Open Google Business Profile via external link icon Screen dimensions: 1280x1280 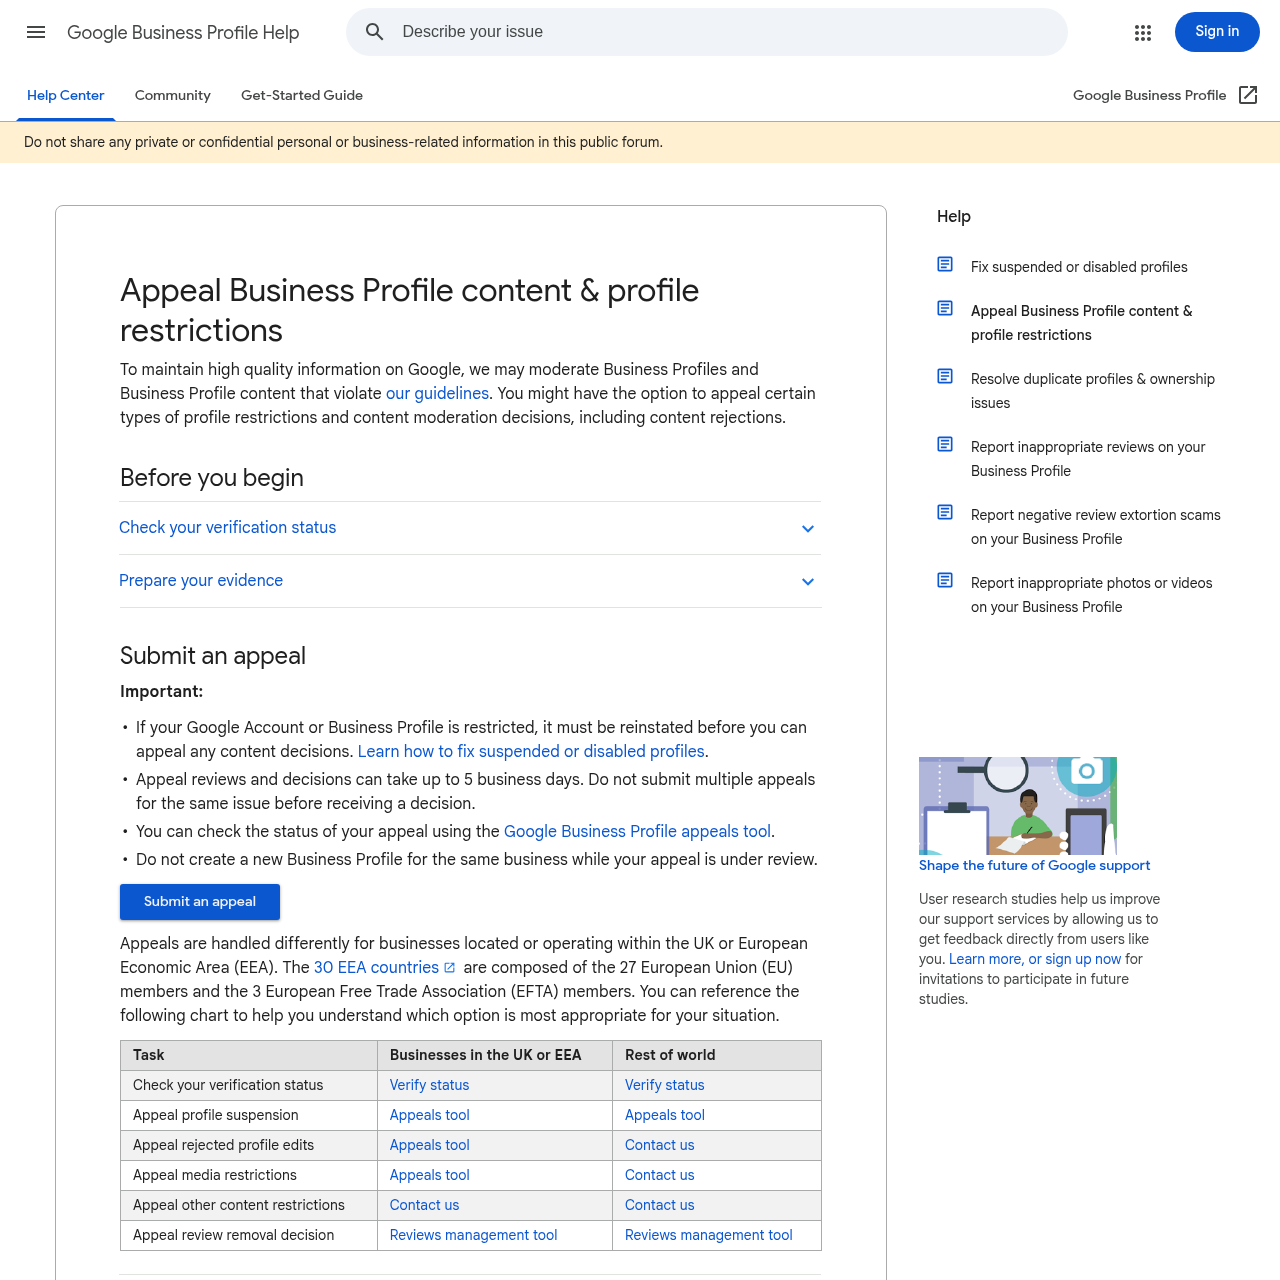1248,95
